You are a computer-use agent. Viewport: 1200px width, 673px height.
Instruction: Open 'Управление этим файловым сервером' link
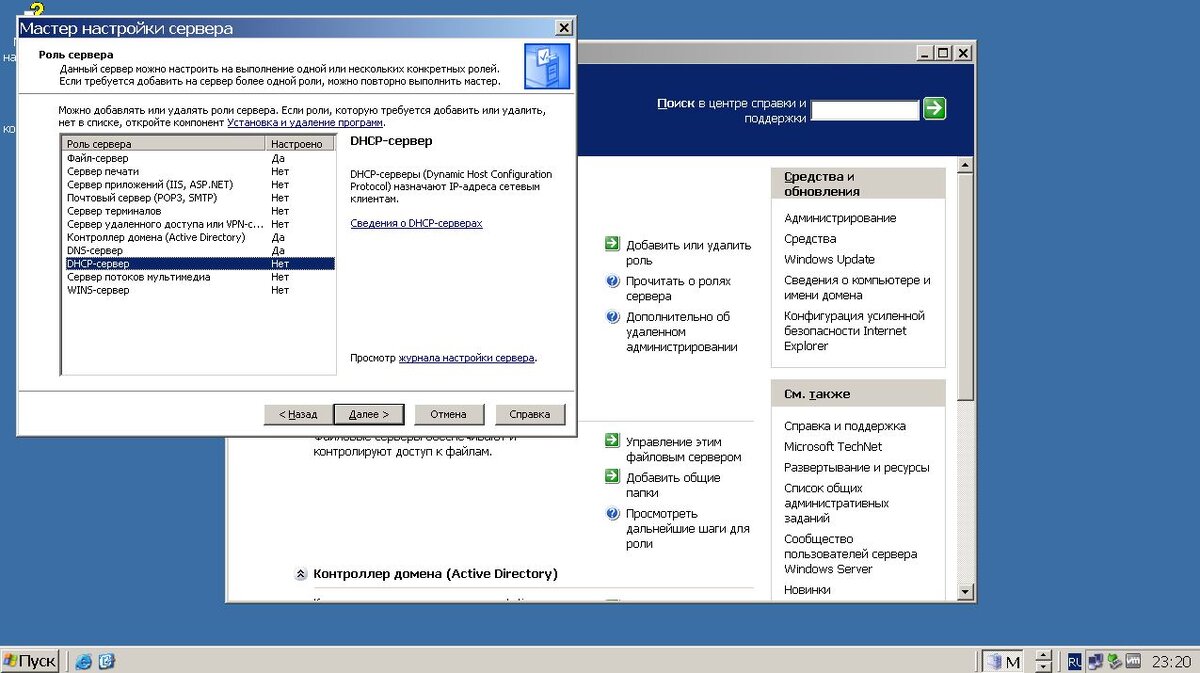coord(684,449)
